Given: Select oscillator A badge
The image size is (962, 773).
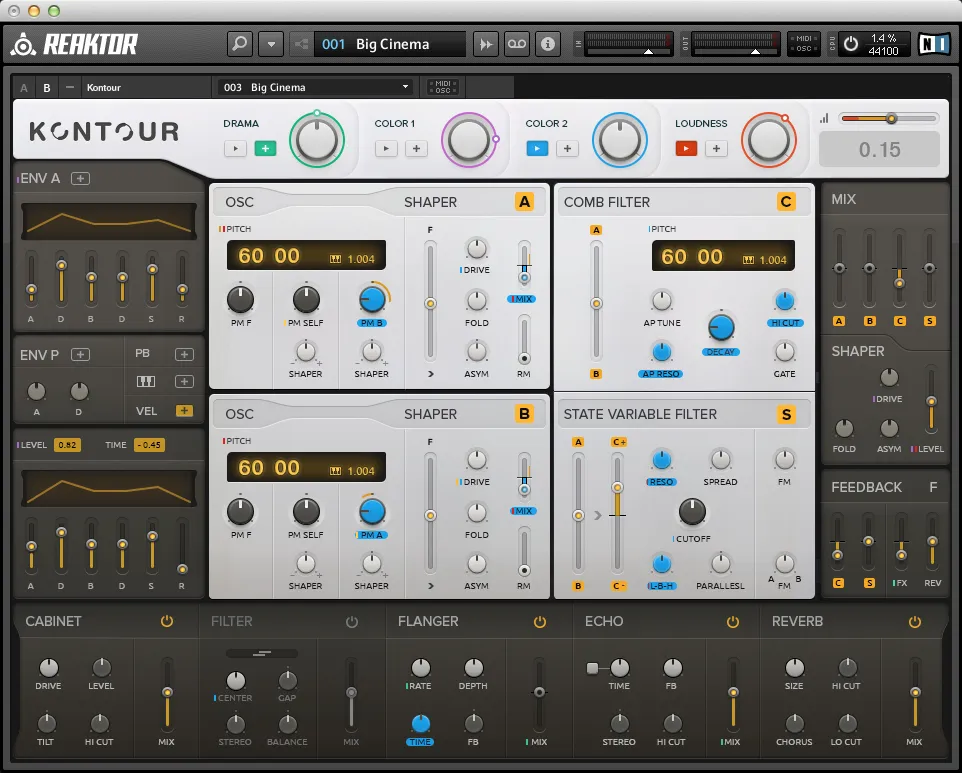Looking at the screenshot, I should click(525, 202).
